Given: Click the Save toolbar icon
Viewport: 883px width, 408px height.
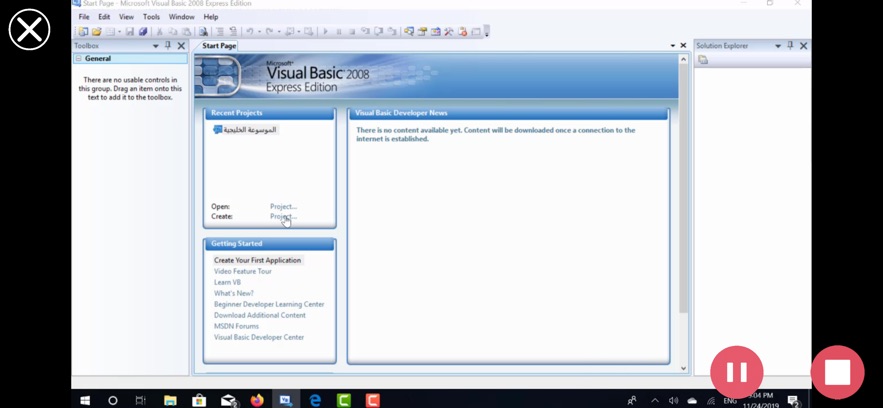Looking at the screenshot, I should (x=129, y=32).
